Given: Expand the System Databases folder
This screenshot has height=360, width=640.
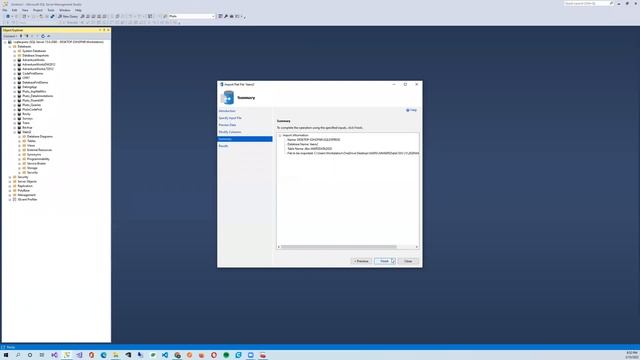Looking at the screenshot, I should [15, 51].
